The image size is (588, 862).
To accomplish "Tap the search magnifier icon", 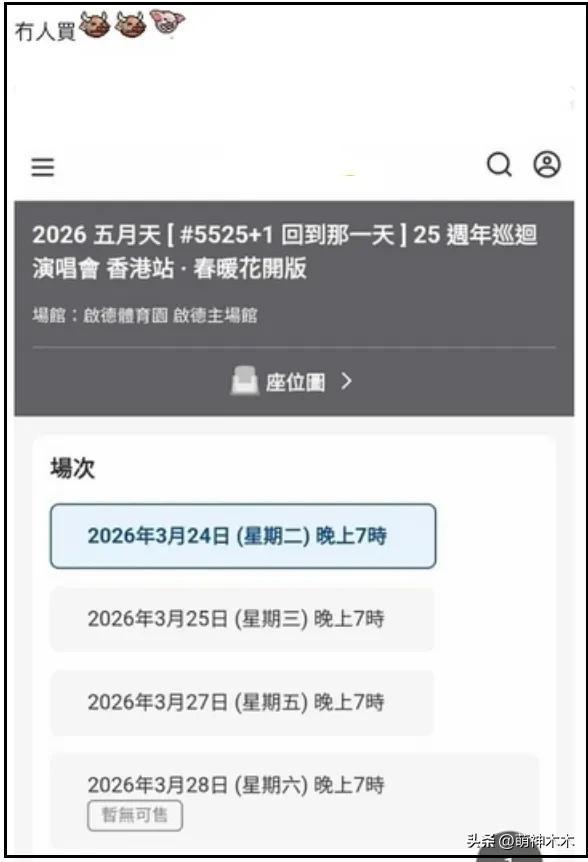I will (500, 164).
